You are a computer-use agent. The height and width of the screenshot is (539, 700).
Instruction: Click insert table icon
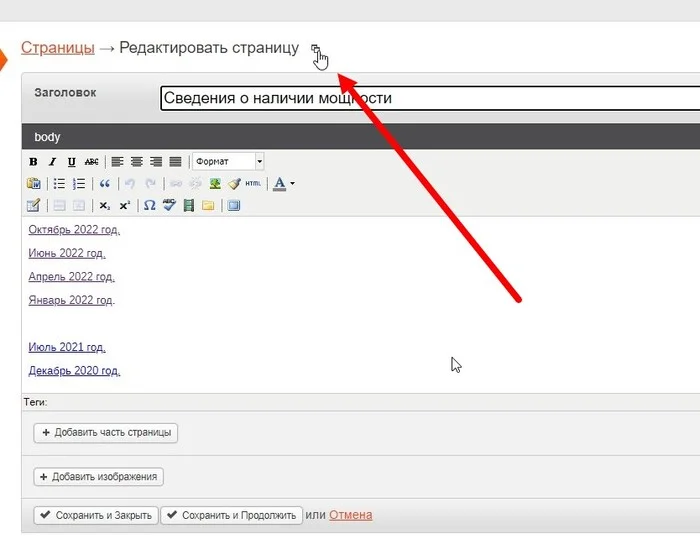coord(33,205)
